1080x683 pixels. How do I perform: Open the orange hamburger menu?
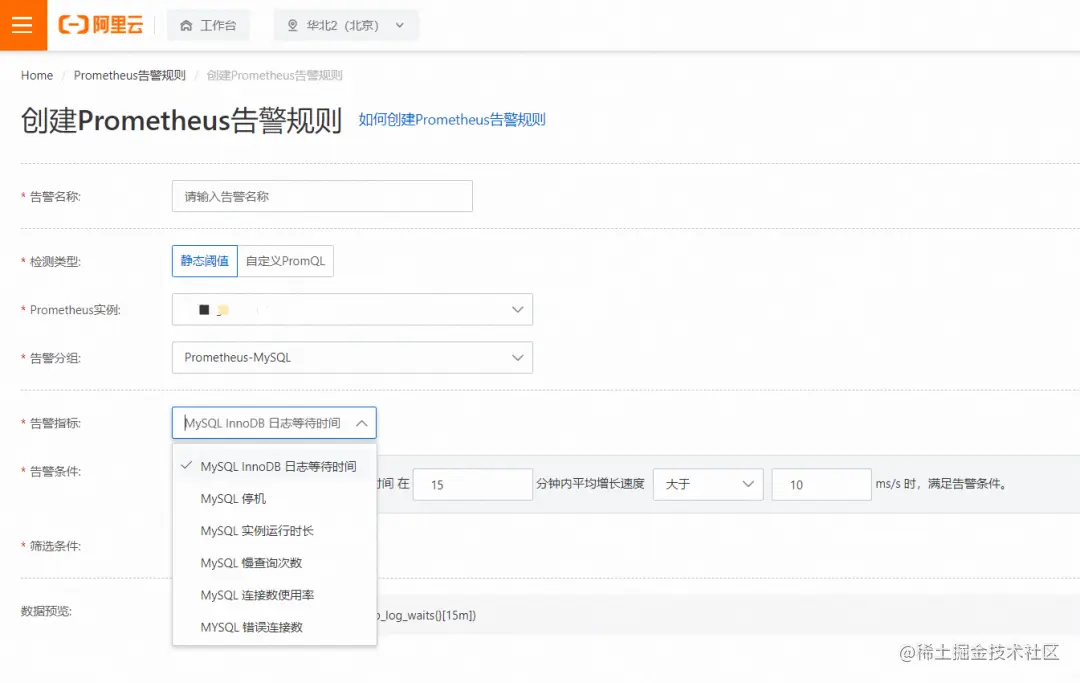coord(23,25)
